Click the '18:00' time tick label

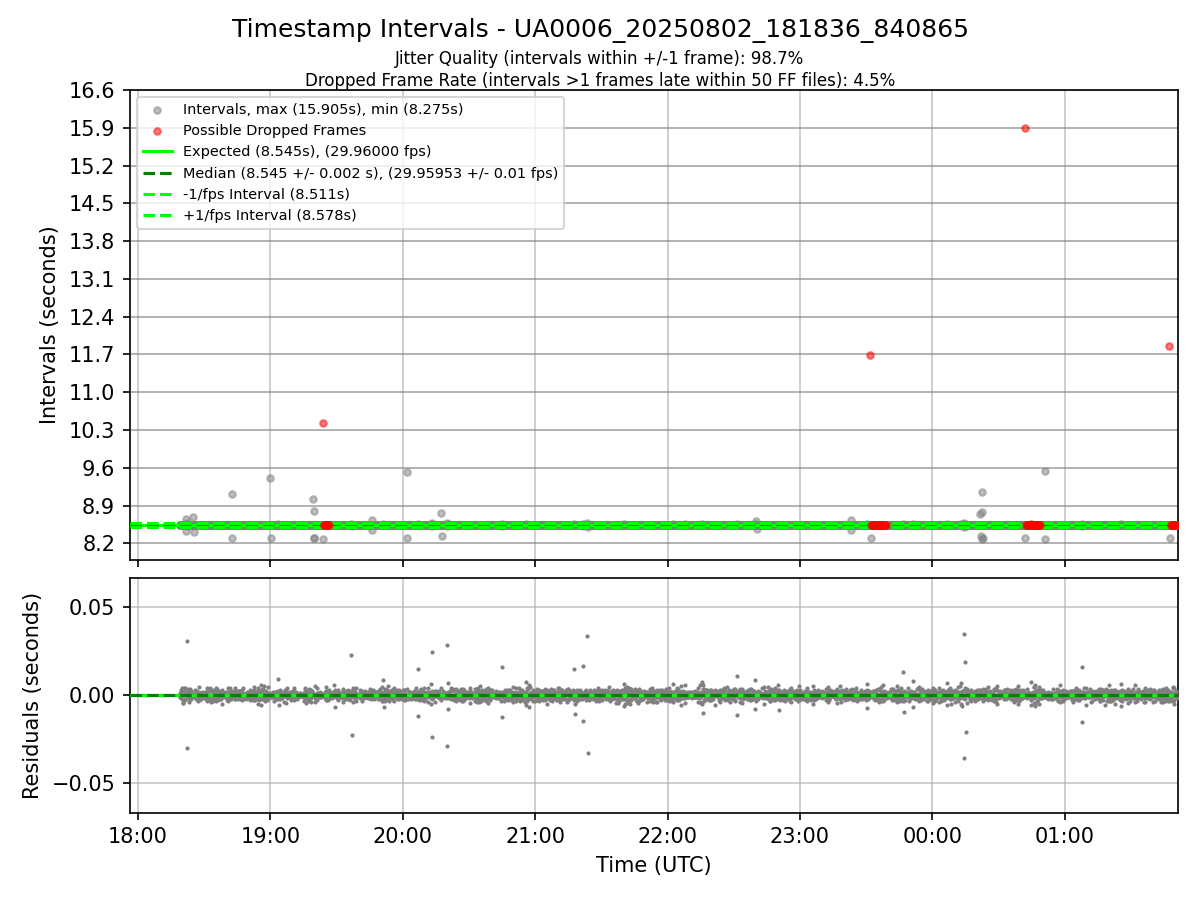(138, 834)
